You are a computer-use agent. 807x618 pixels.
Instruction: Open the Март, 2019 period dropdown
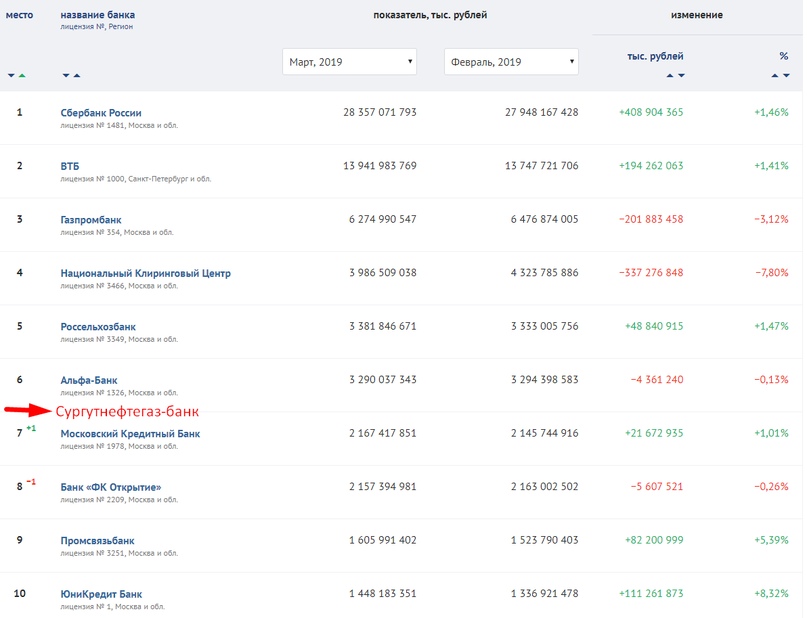pyautogui.click(x=349, y=62)
